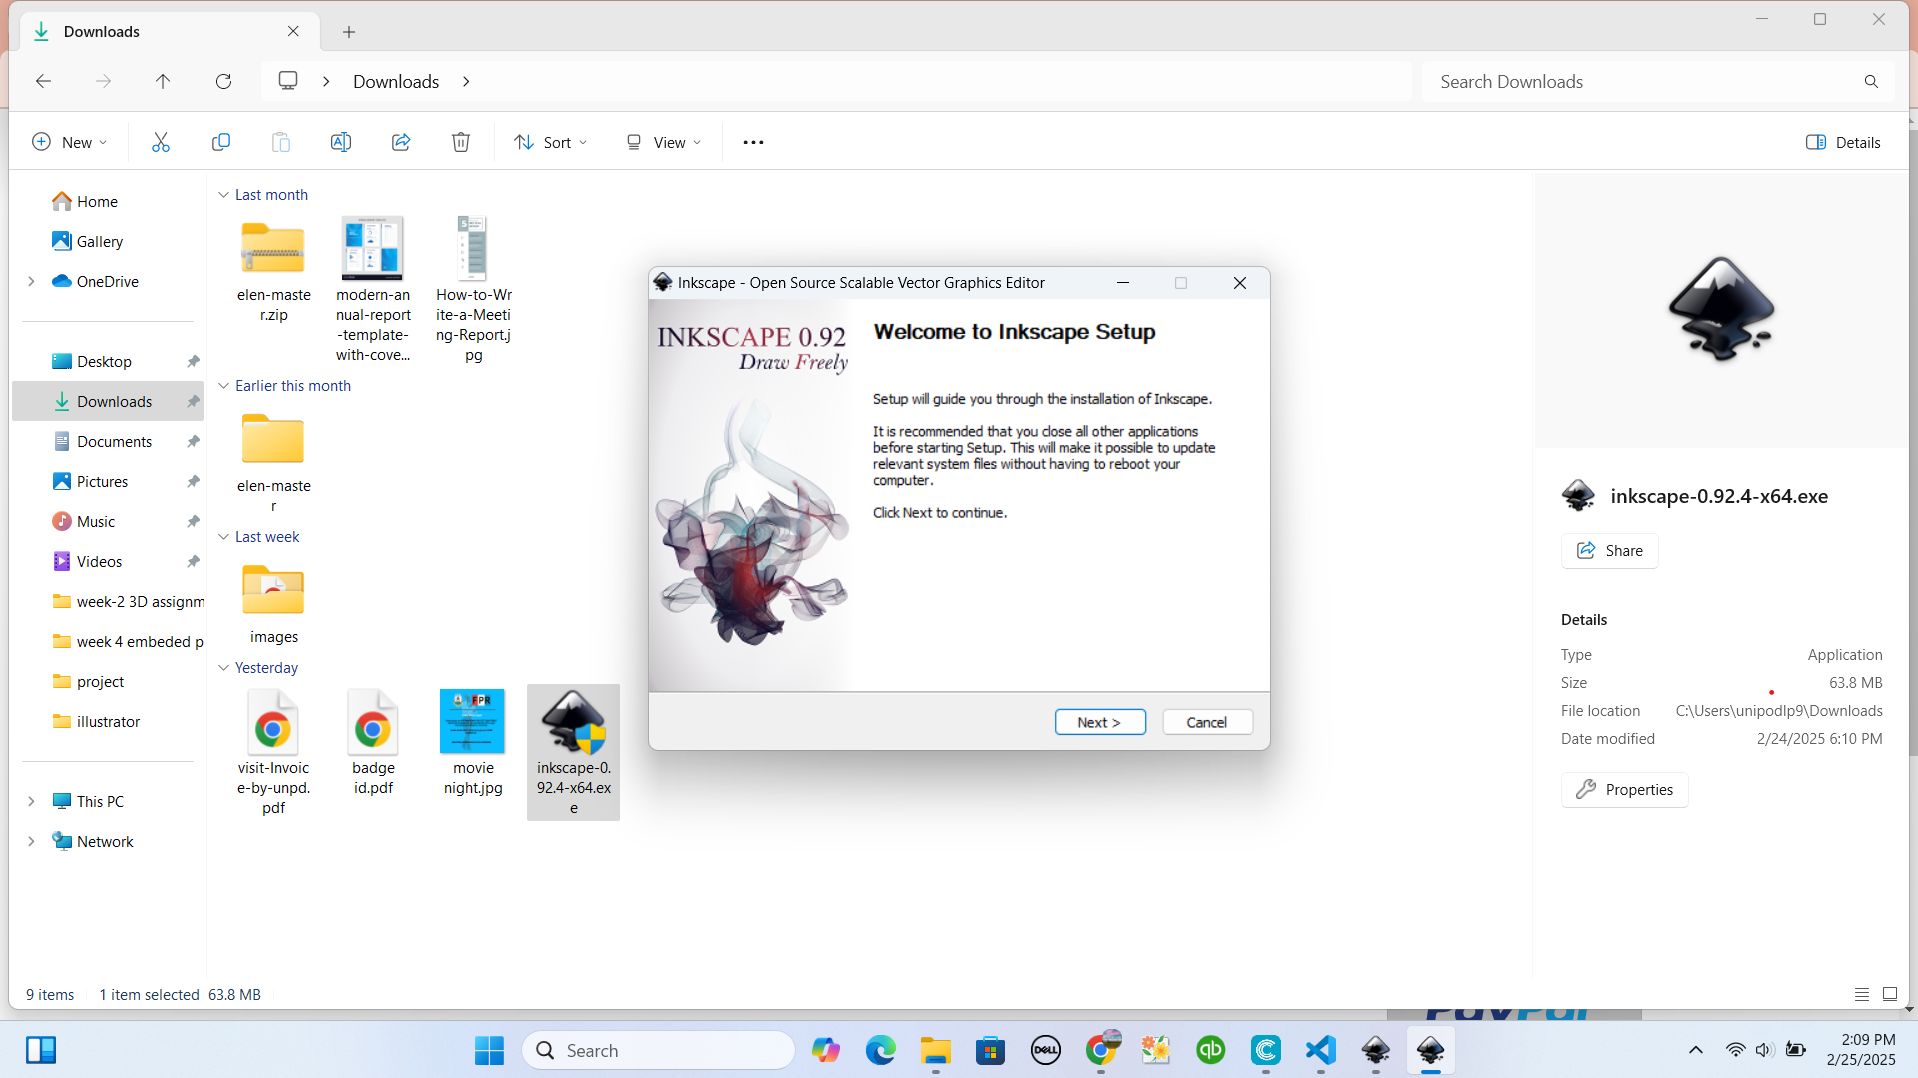Open Properties in details pane
The image size is (1918, 1078).
[x=1624, y=790]
